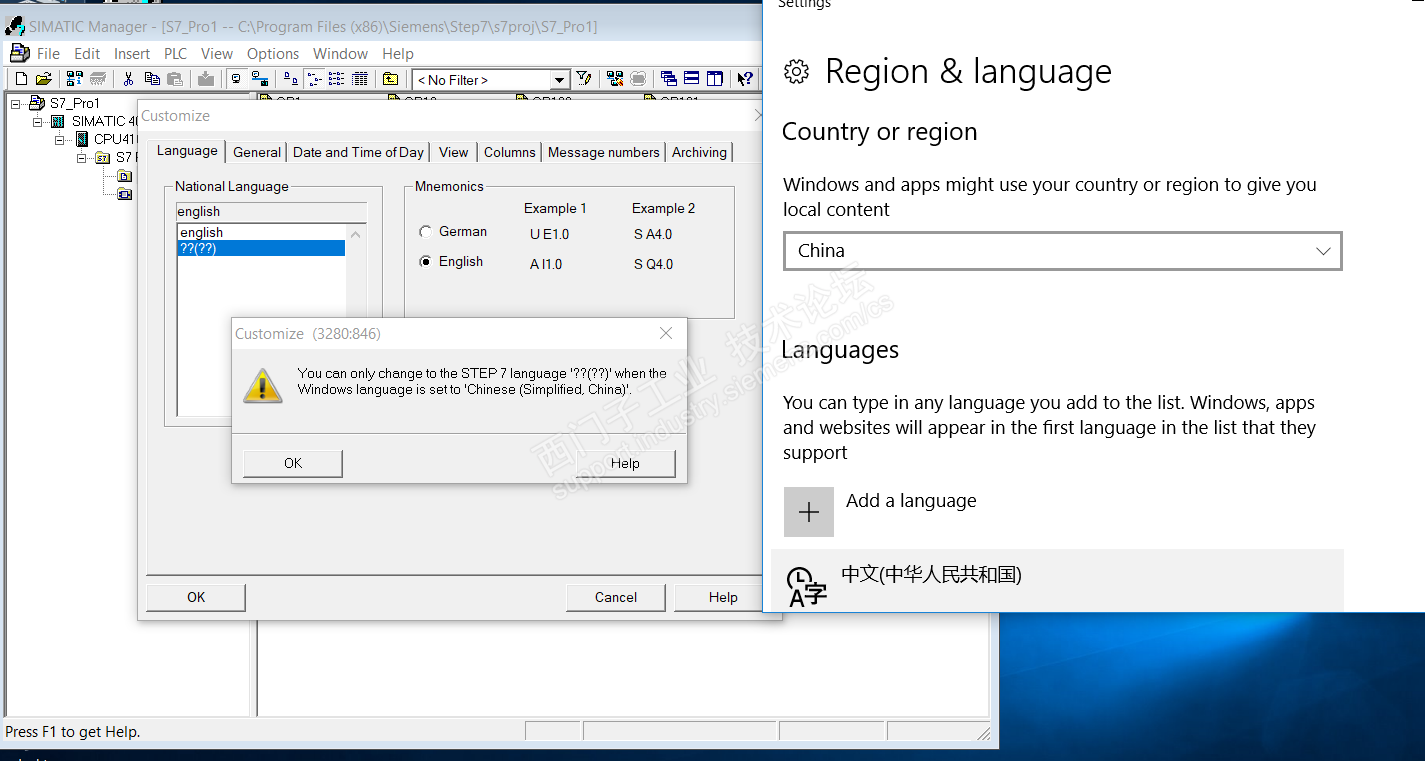Click OK in the warning message box
Viewport: 1425px width, 761px height.
pos(293,463)
